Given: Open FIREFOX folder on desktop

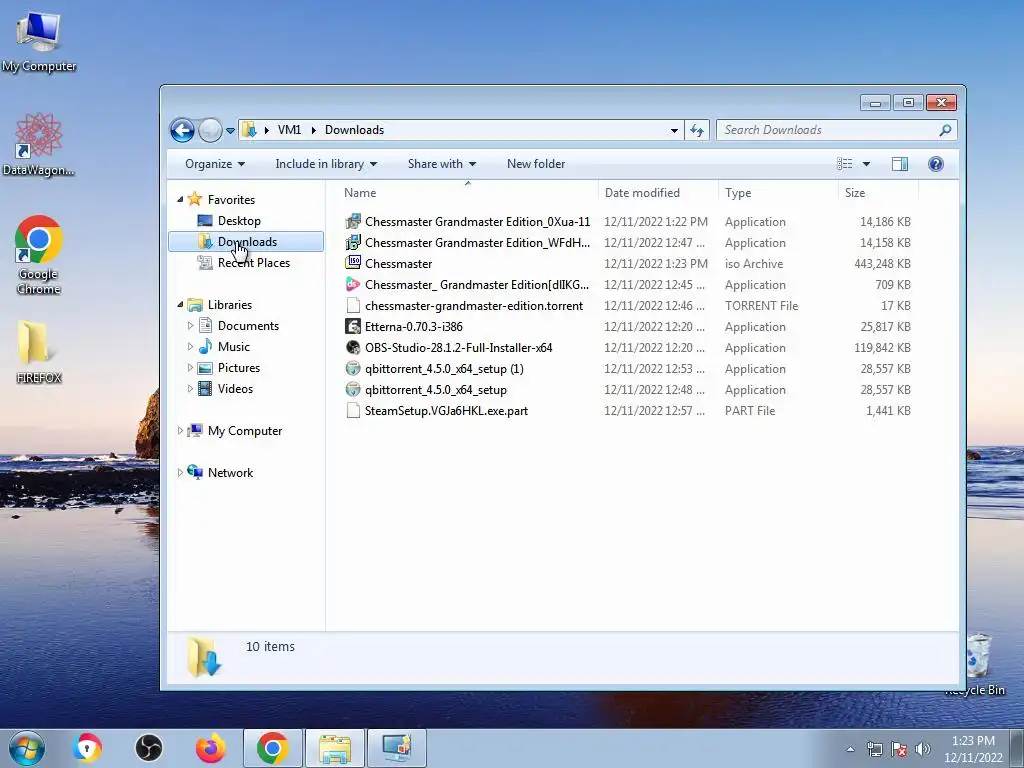Looking at the screenshot, I should click(39, 351).
